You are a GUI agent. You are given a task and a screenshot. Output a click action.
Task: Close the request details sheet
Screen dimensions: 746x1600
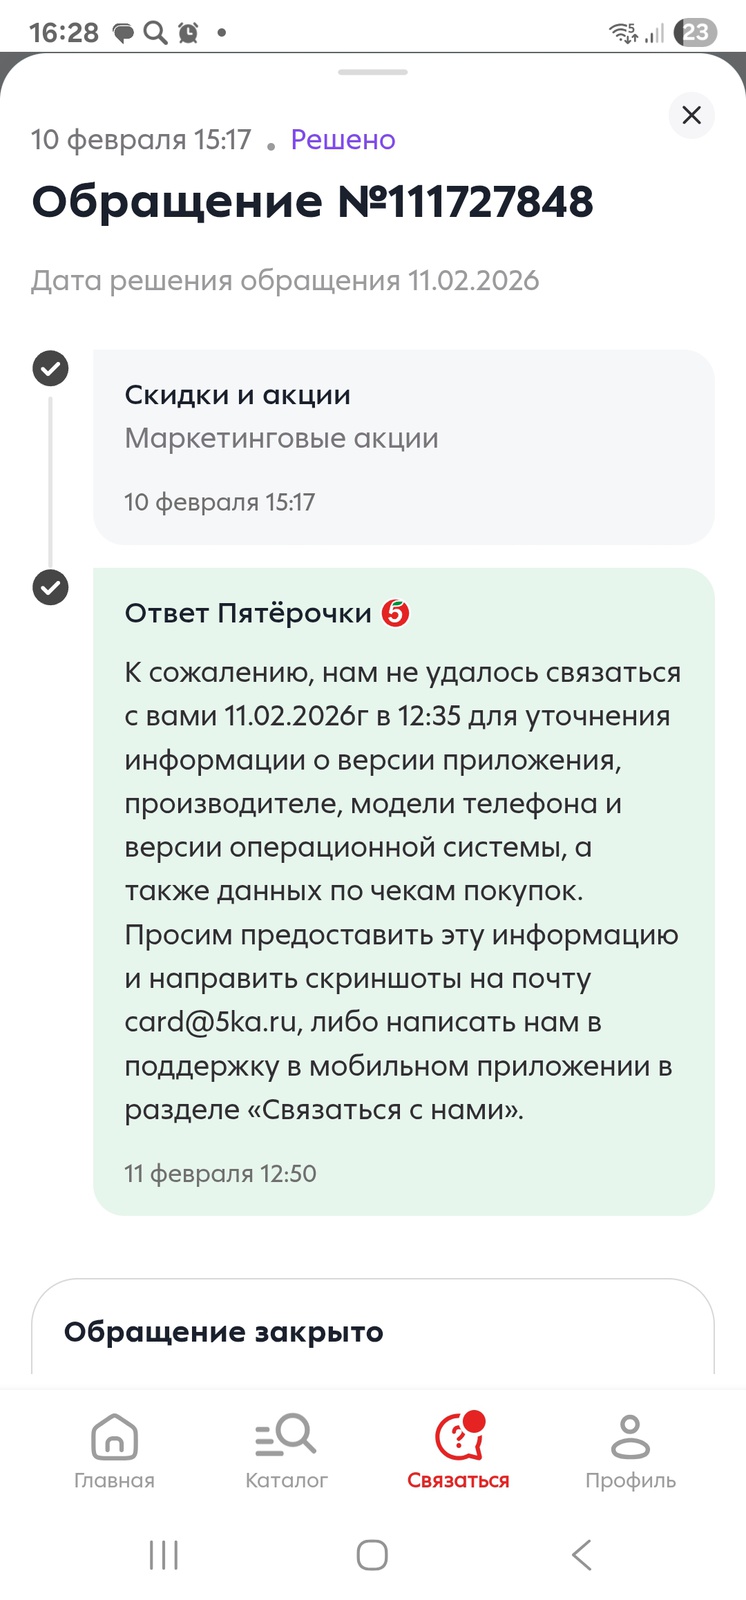point(691,115)
